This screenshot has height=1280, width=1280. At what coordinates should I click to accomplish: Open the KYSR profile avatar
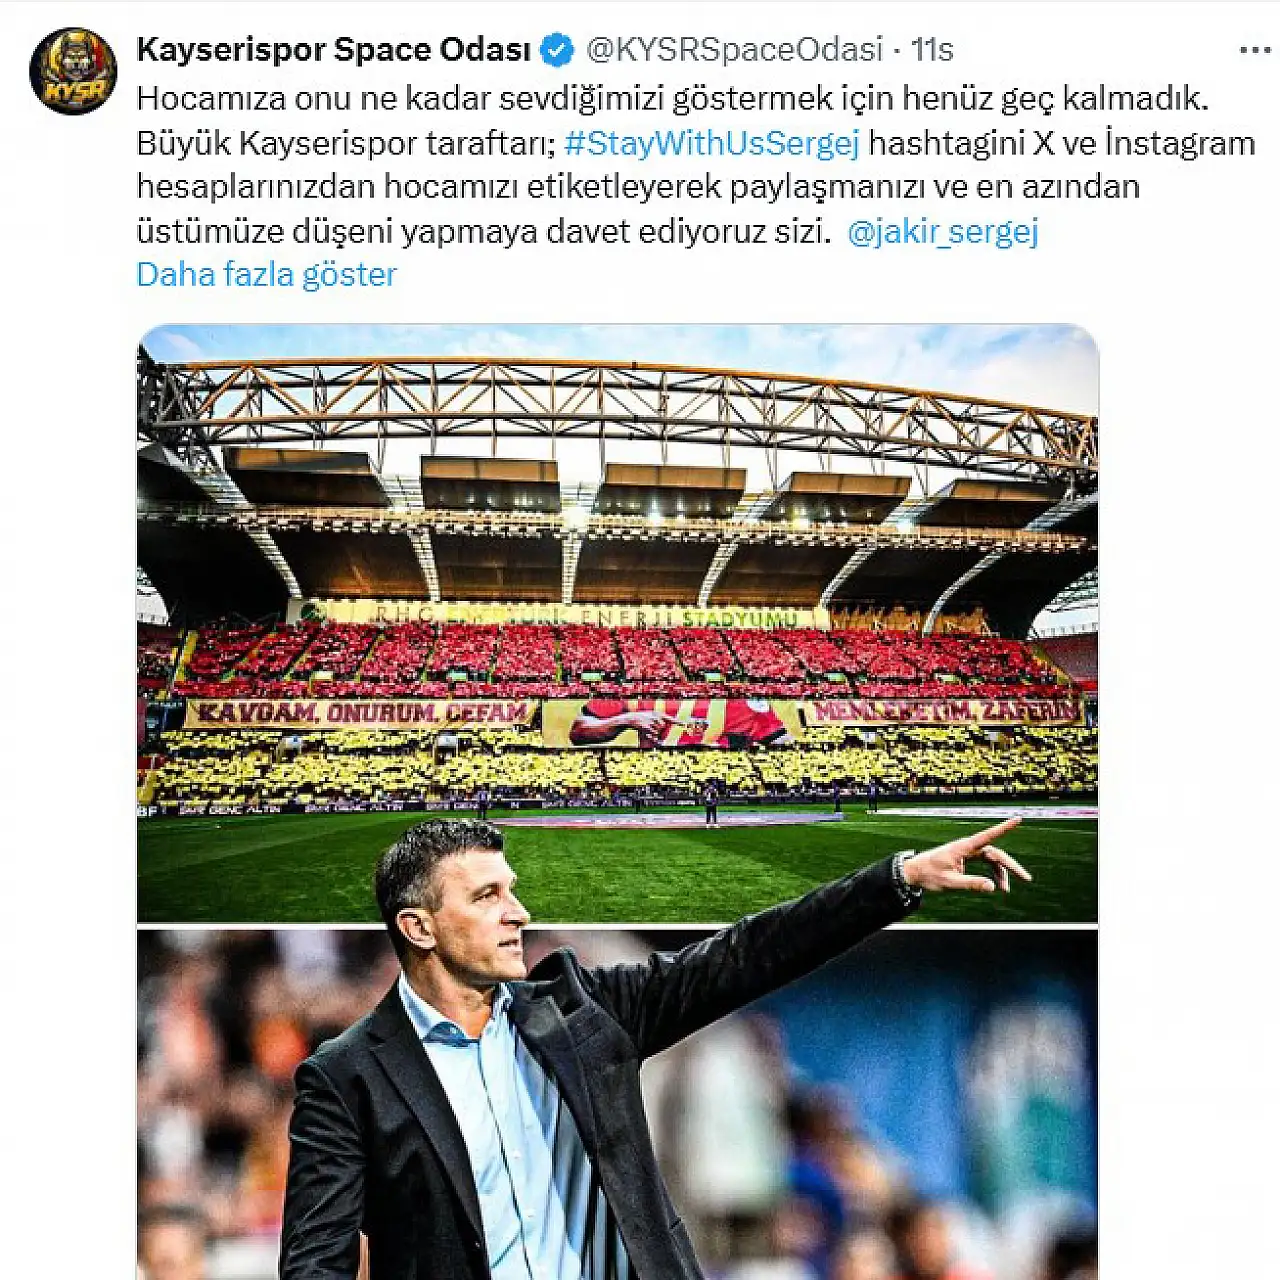(73, 71)
